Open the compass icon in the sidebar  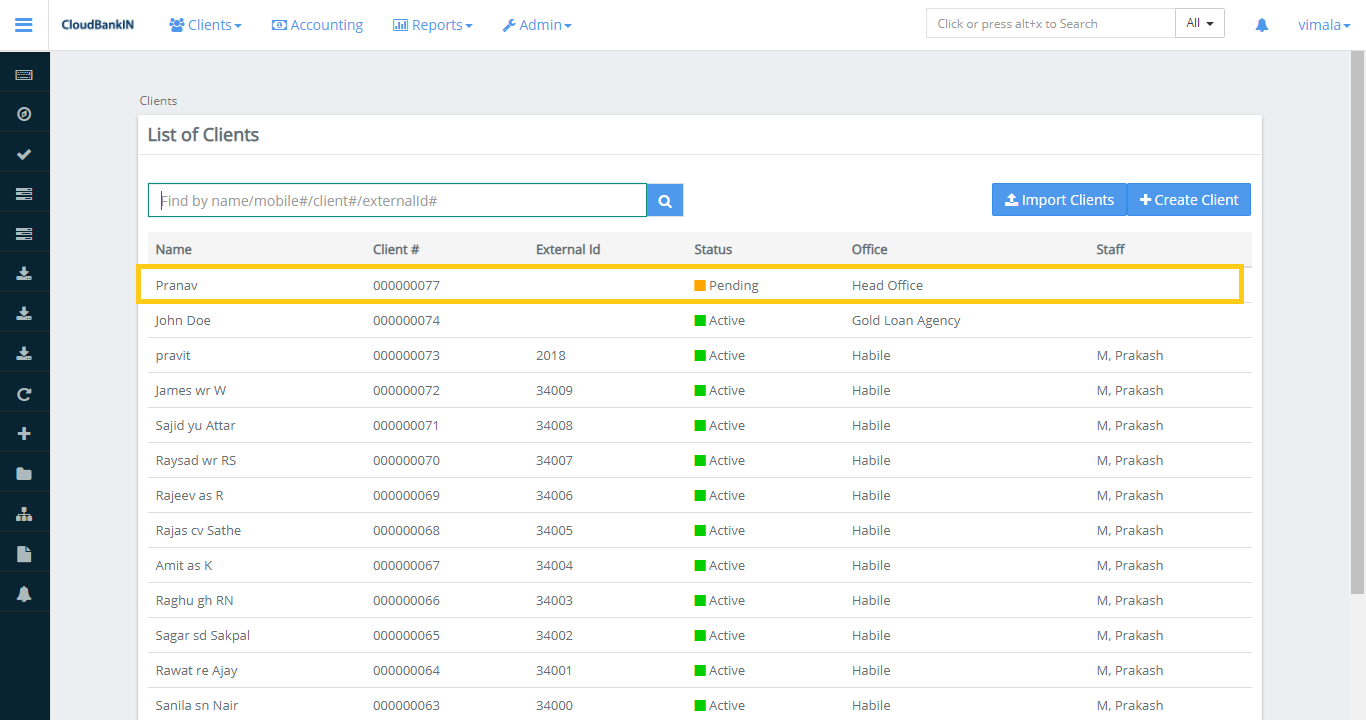tap(24, 114)
